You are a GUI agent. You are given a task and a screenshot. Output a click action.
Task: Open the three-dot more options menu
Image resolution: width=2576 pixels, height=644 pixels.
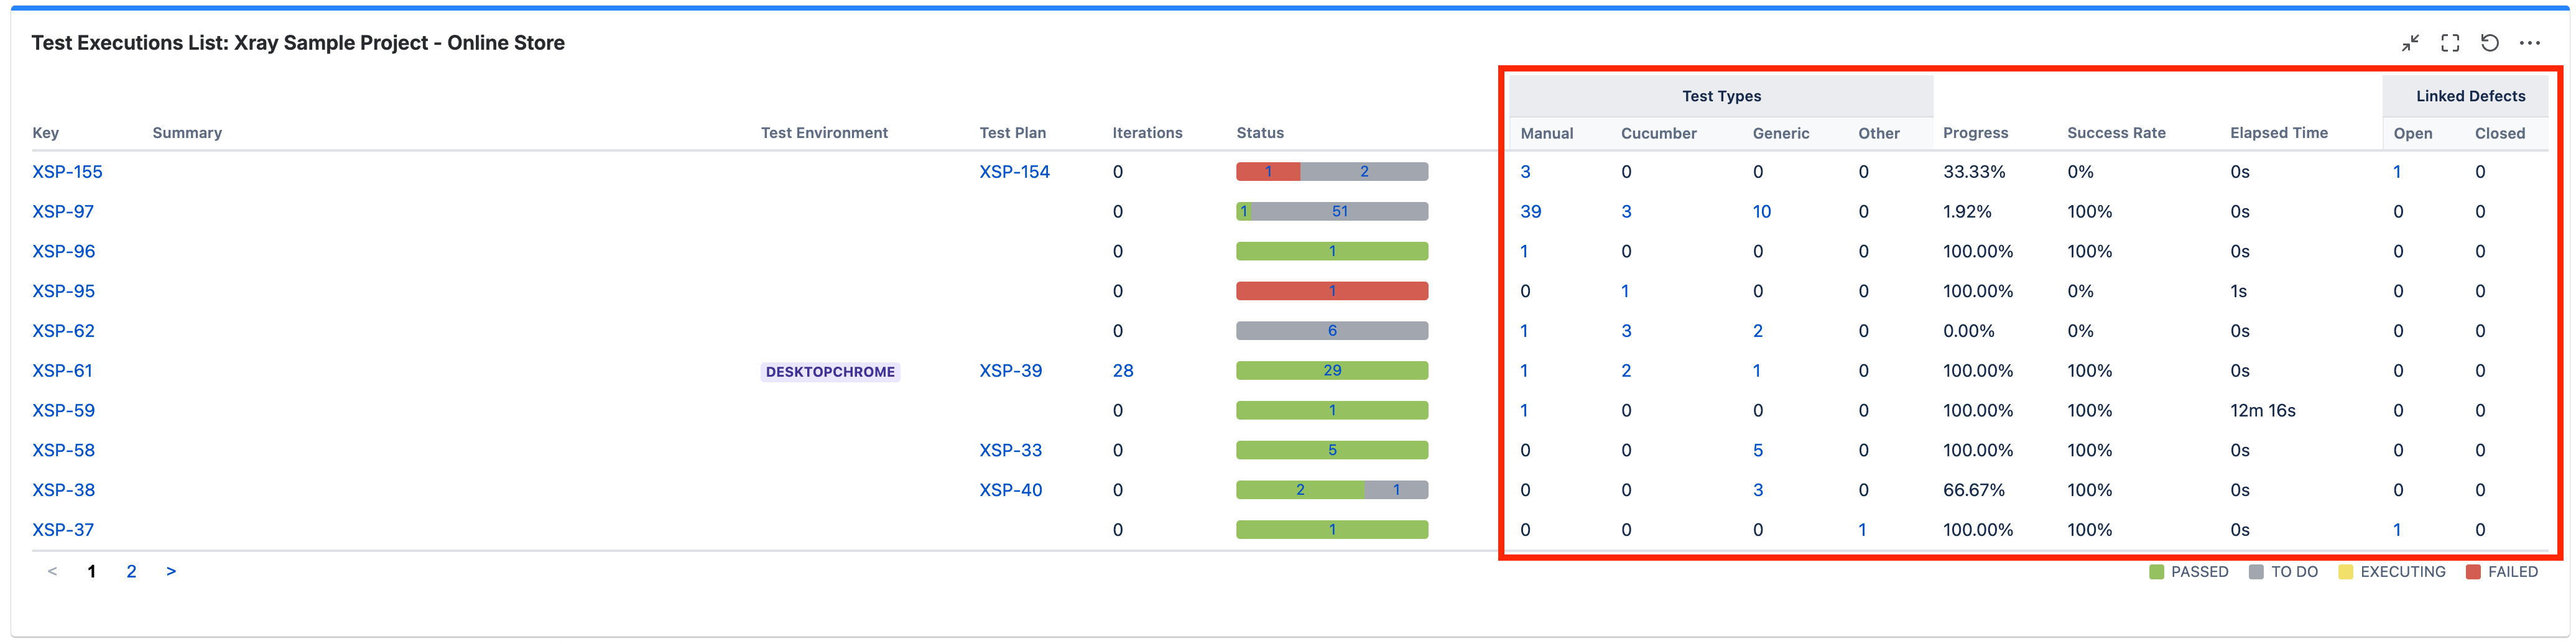[2529, 43]
